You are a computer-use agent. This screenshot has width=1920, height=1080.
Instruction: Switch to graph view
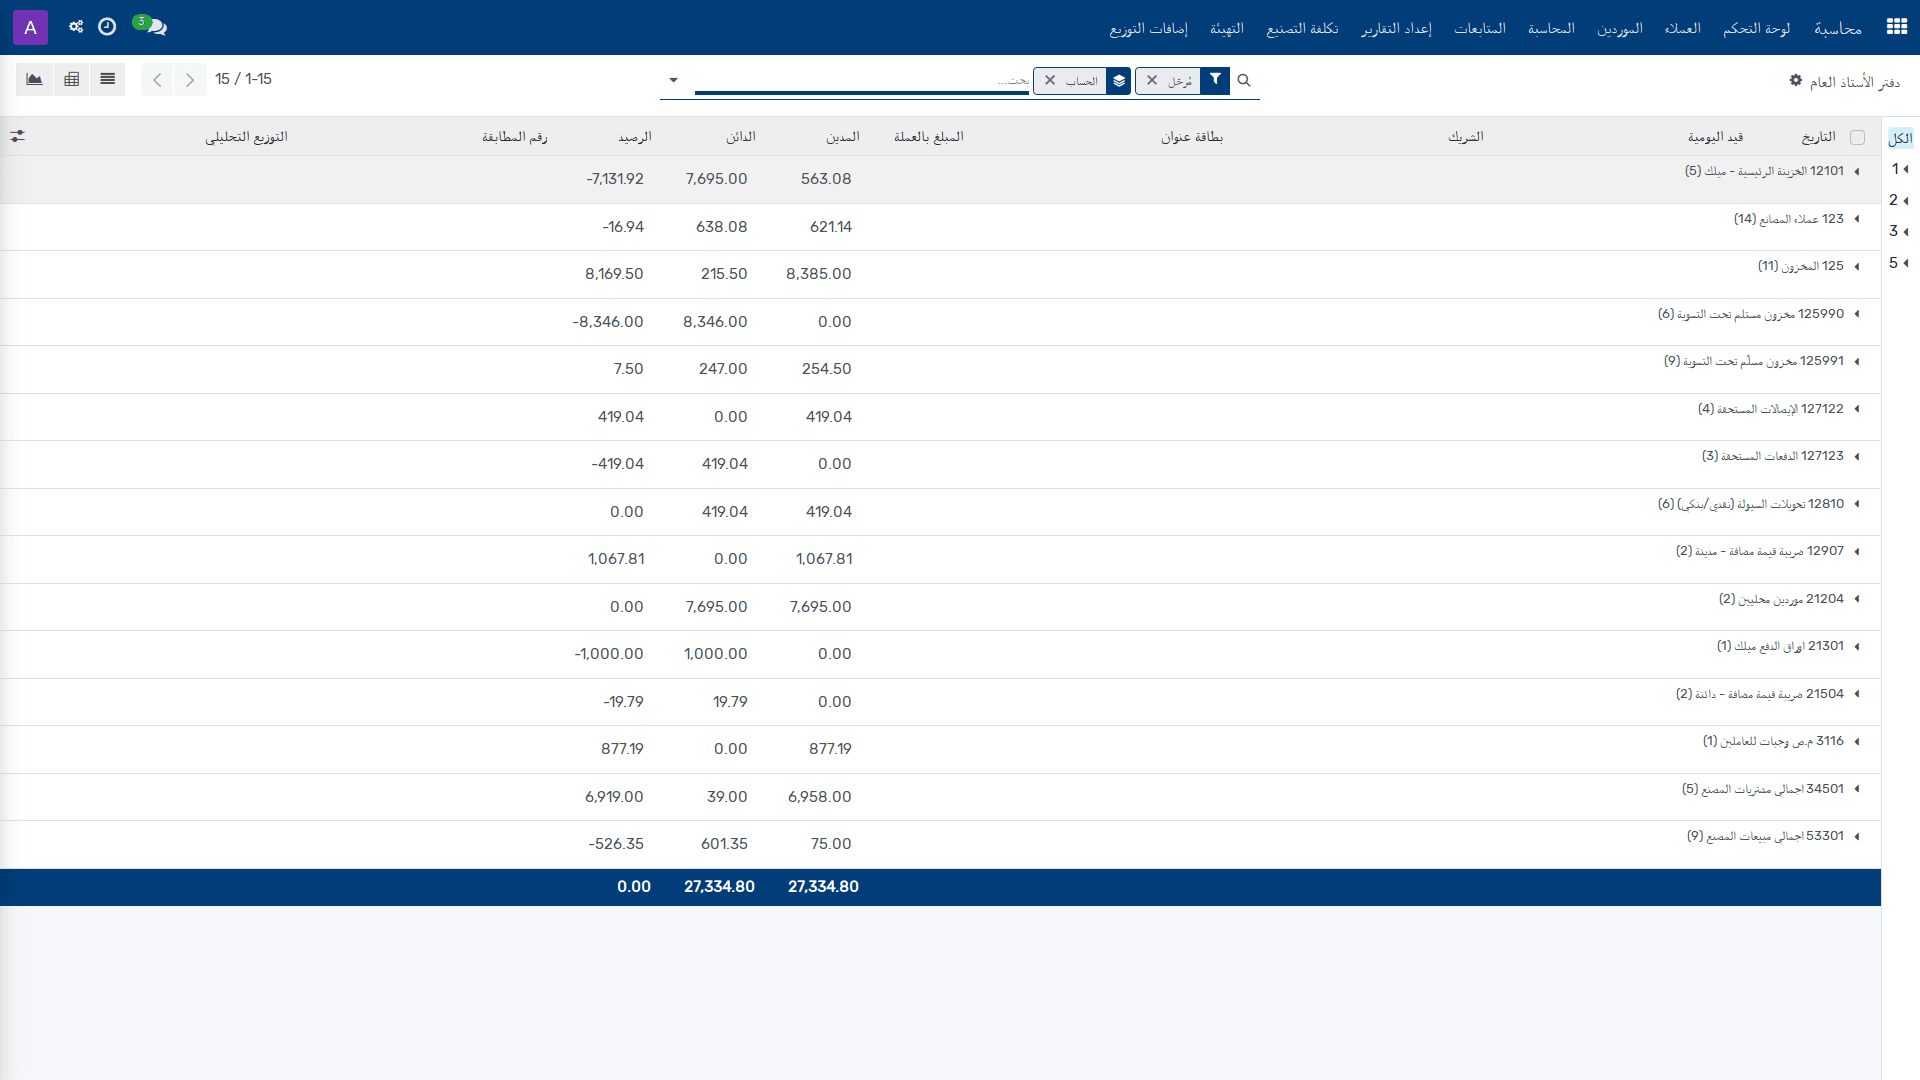pos(34,79)
